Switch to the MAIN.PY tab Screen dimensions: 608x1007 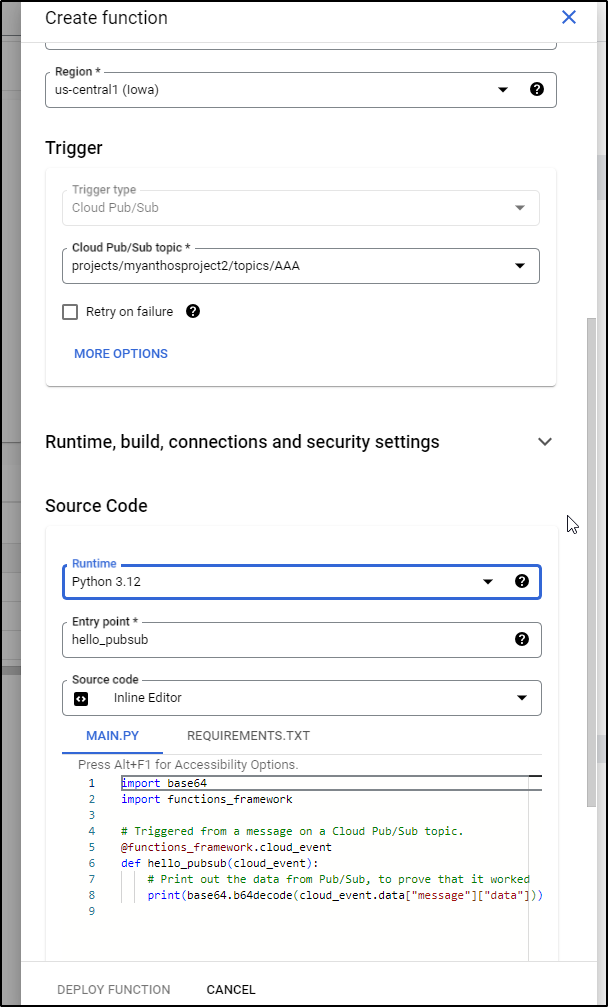tap(112, 736)
